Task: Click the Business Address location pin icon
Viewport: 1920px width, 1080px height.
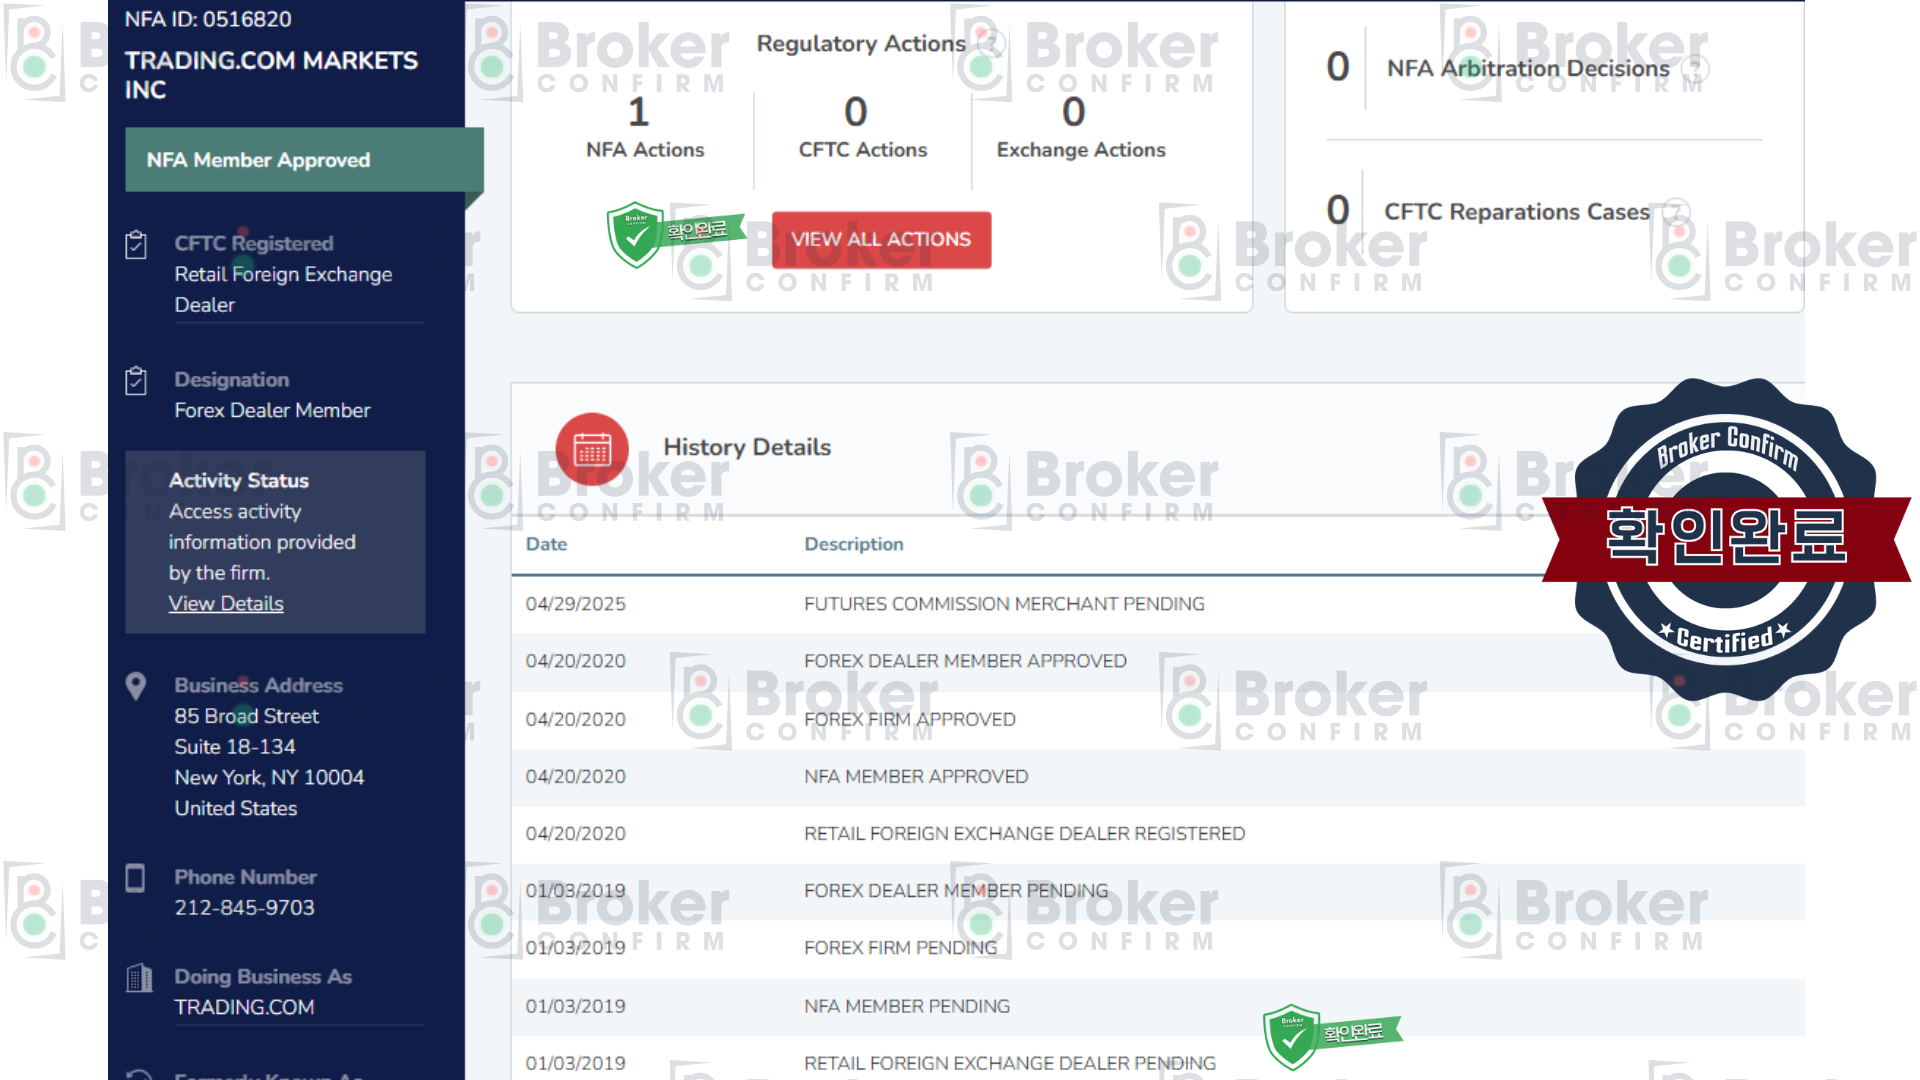Action: [x=136, y=686]
